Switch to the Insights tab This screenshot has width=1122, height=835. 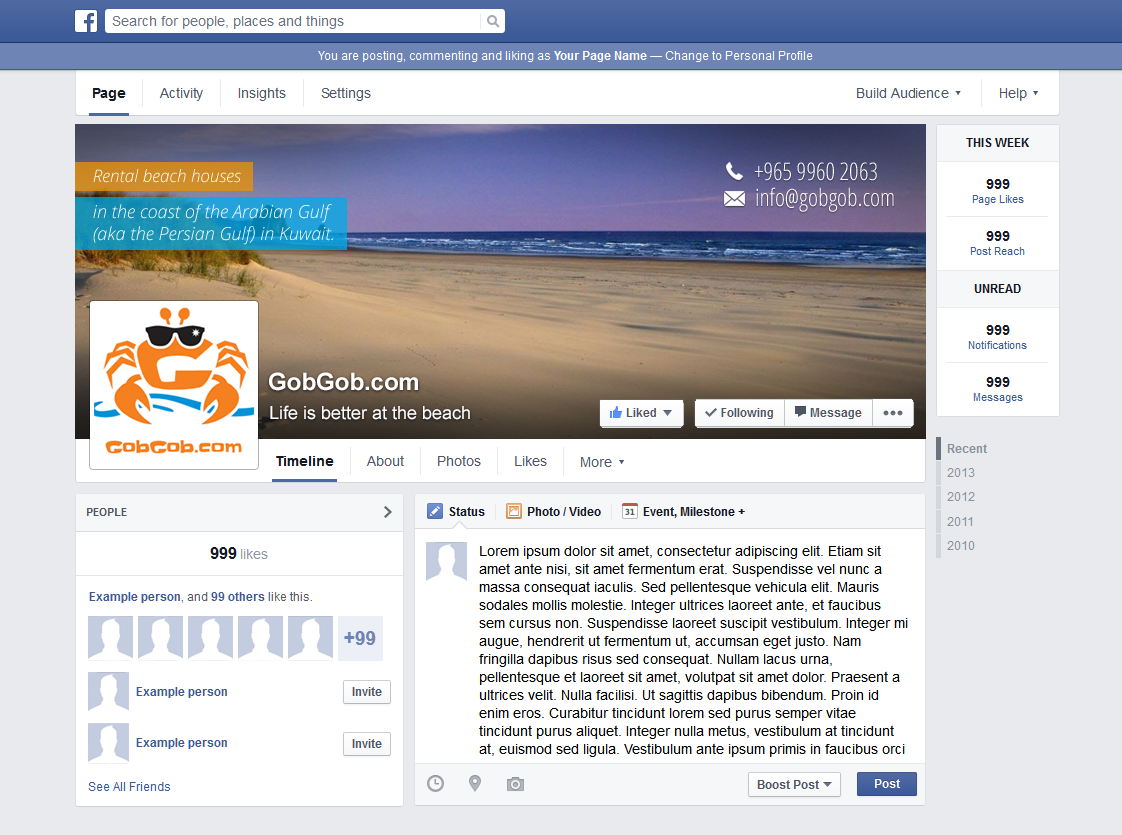point(261,92)
